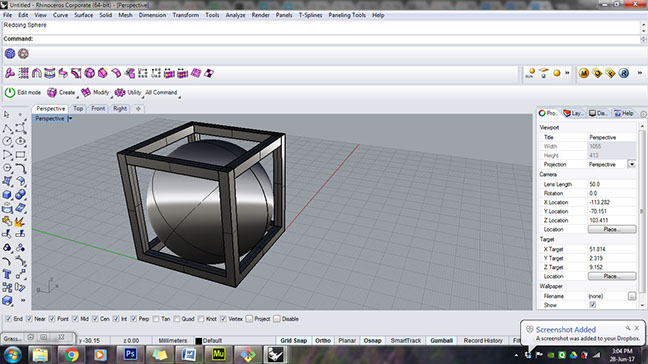Click the round yellow M plugin icon
This screenshot has width=648, height=364.
click(584, 73)
